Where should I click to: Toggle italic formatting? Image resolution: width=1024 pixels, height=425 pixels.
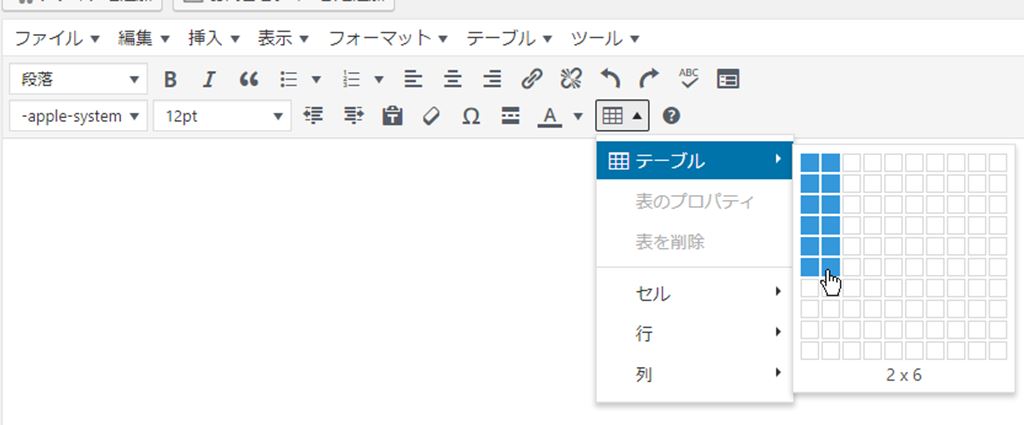[x=209, y=79]
